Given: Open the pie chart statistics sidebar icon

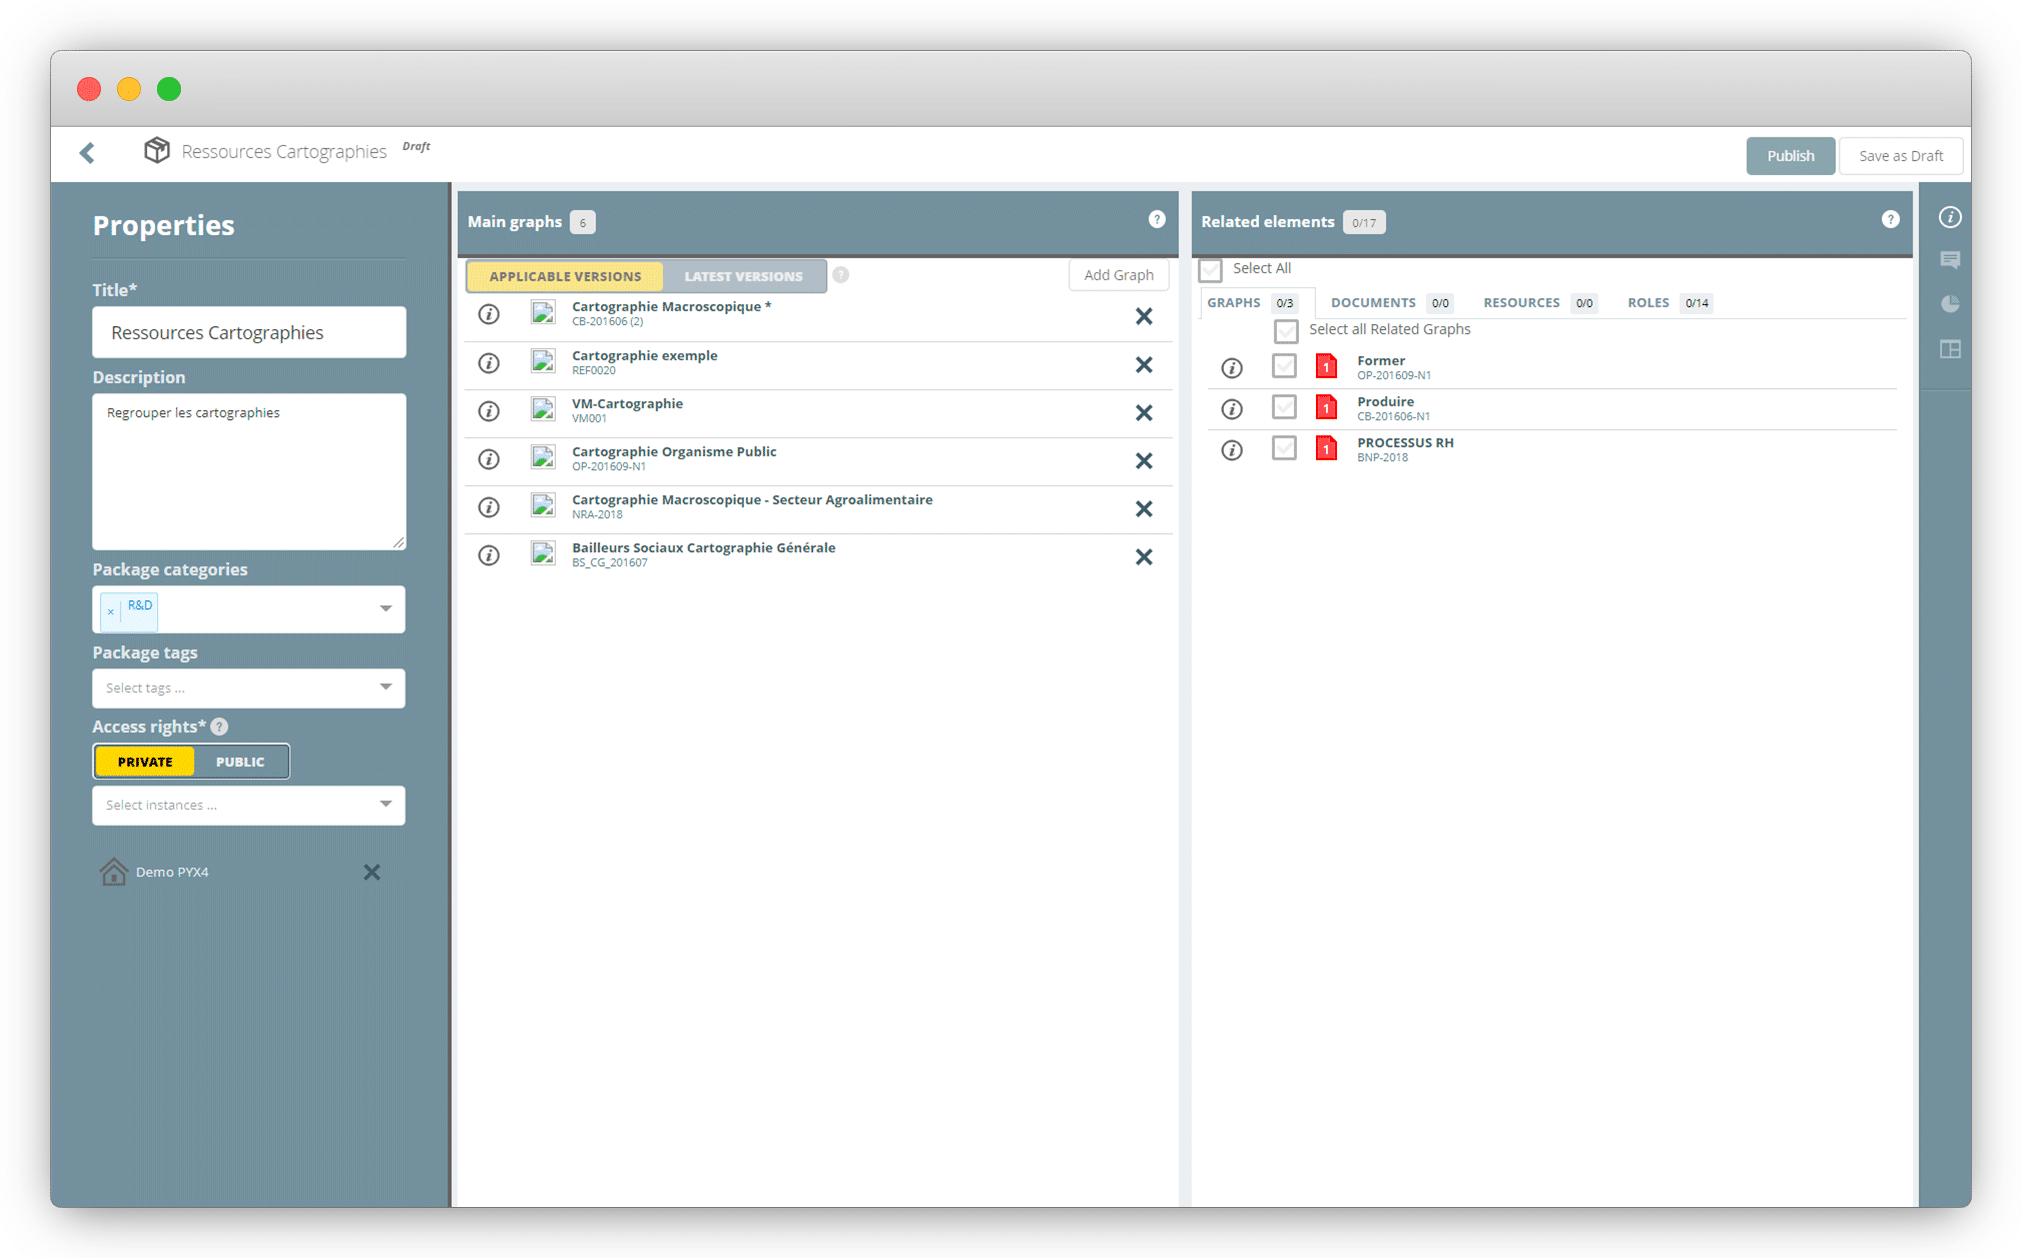Looking at the screenshot, I should click(1950, 304).
